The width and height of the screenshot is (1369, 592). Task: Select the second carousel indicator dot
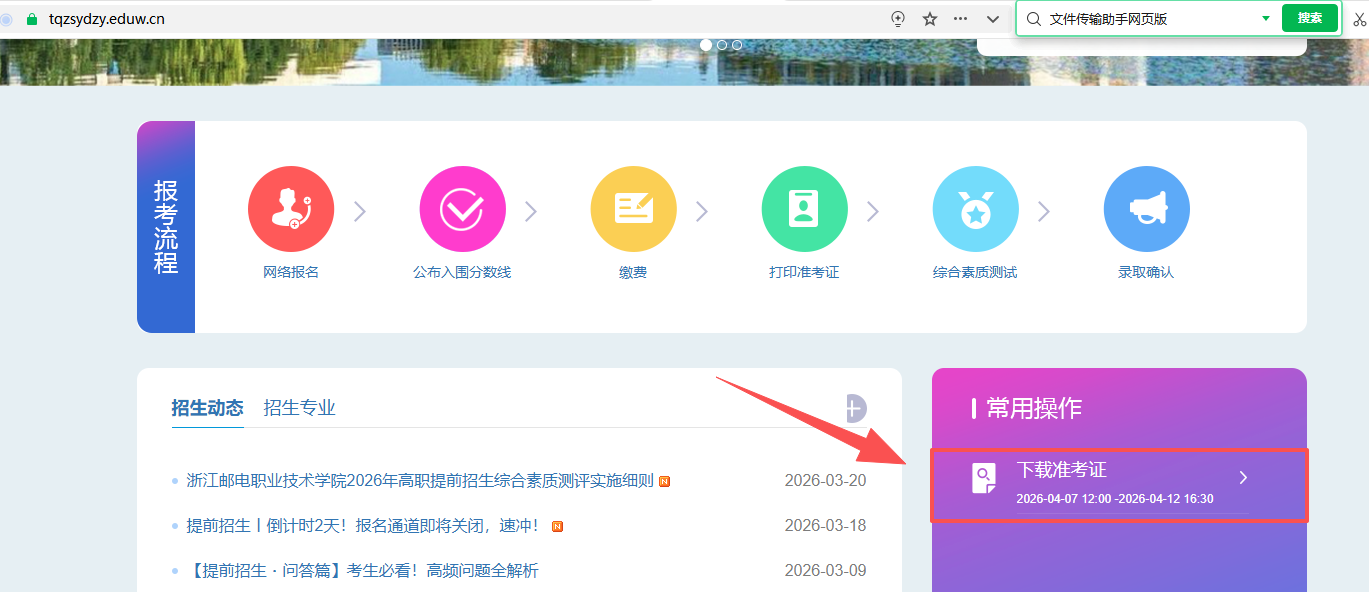click(x=722, y=45)
